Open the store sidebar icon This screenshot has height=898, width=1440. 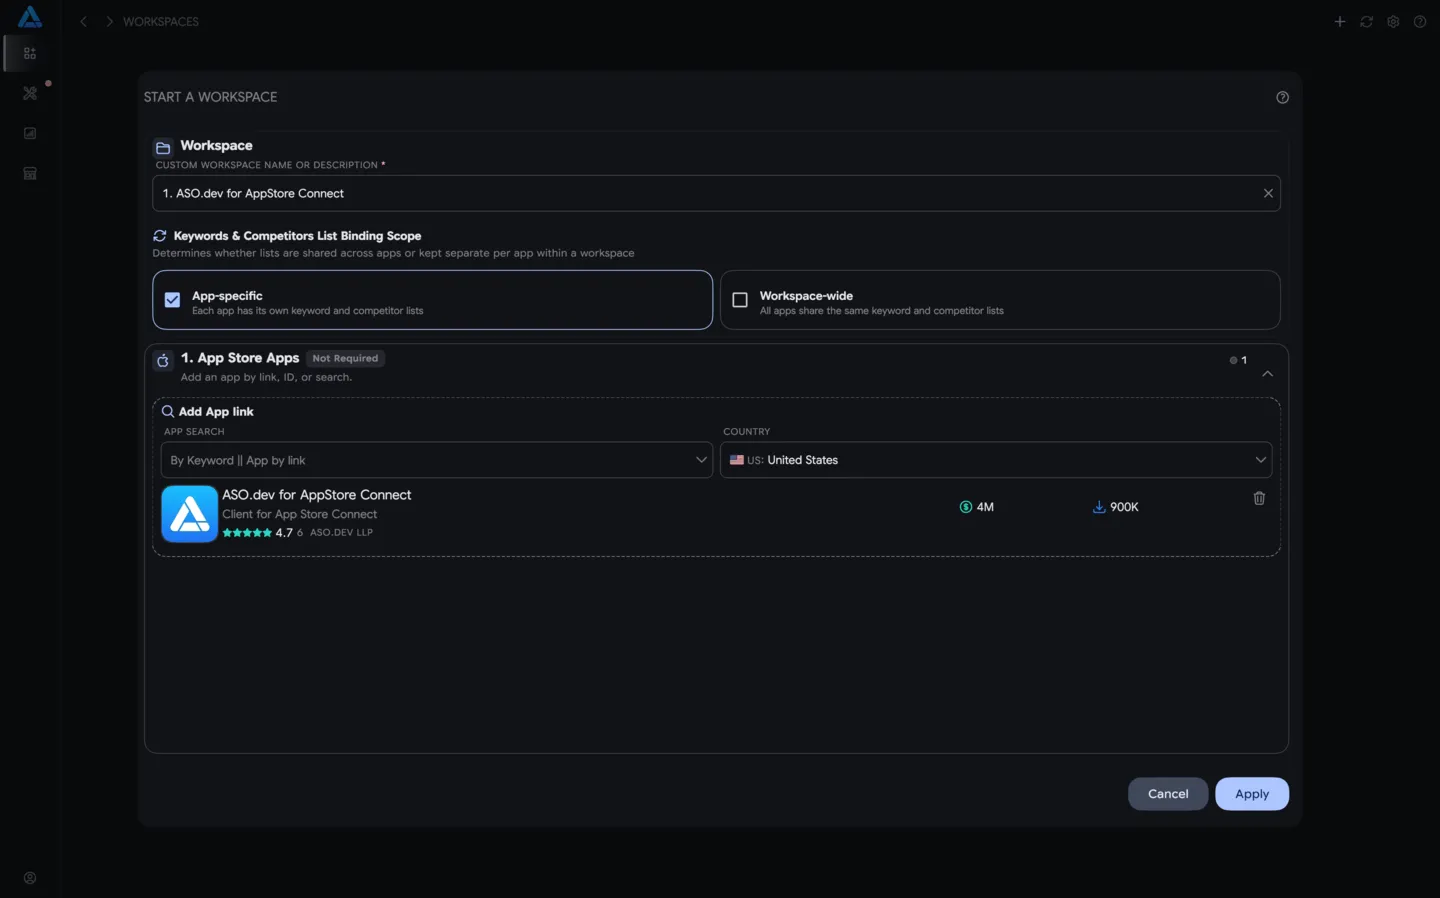(x=30, y=173)
